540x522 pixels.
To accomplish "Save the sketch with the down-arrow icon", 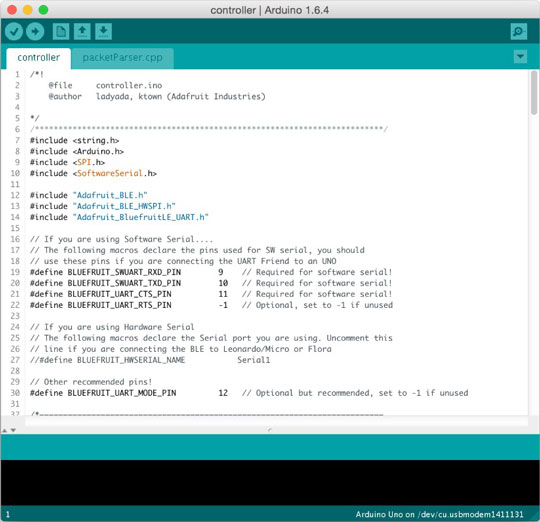I will (x=103, y=32).
